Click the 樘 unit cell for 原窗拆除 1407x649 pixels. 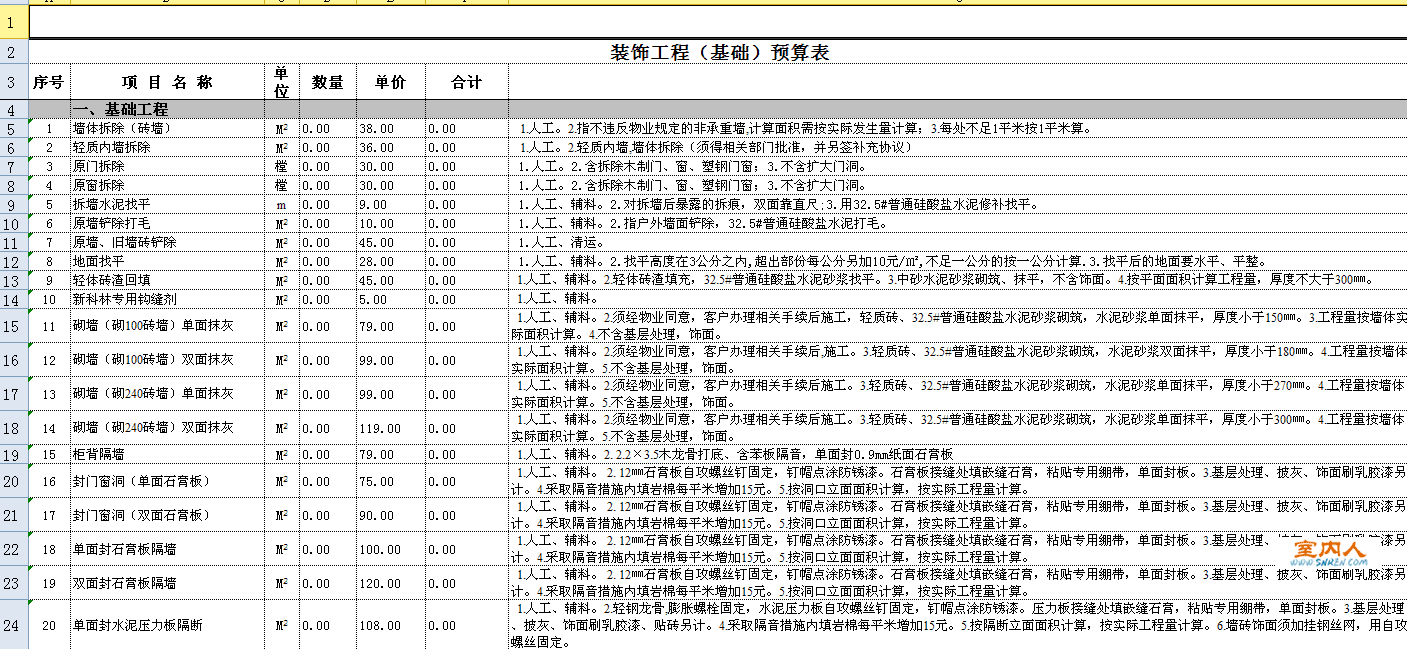(282, 186)
